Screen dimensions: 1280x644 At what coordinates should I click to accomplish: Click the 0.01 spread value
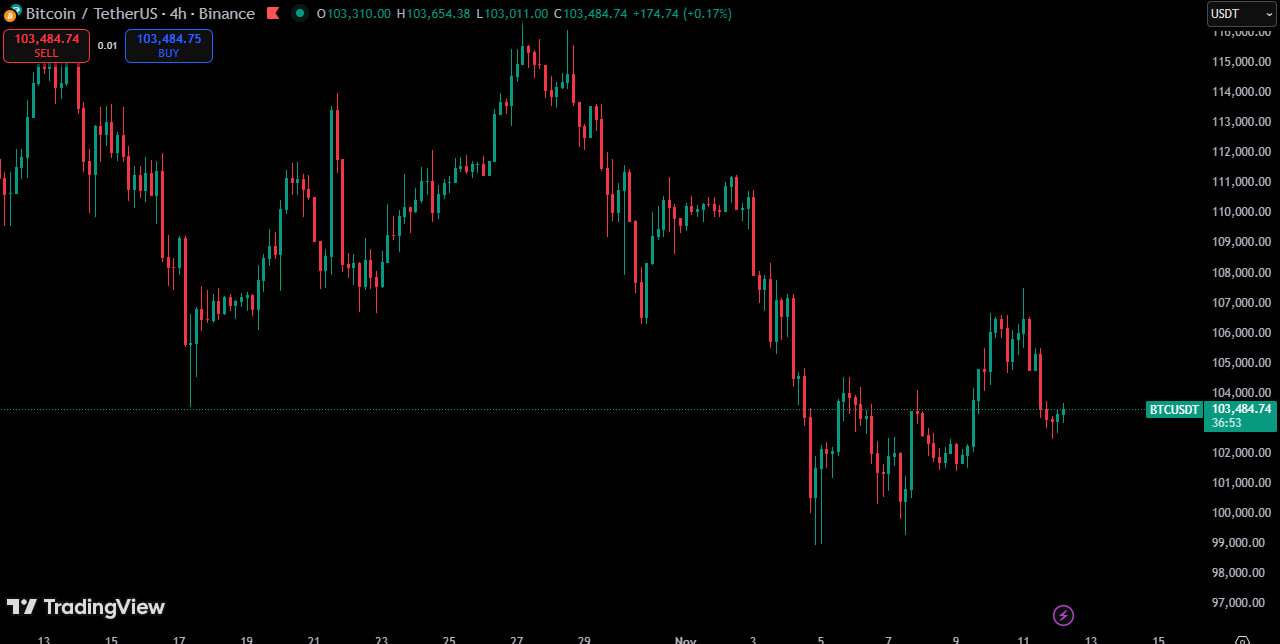tap(107, 46)
